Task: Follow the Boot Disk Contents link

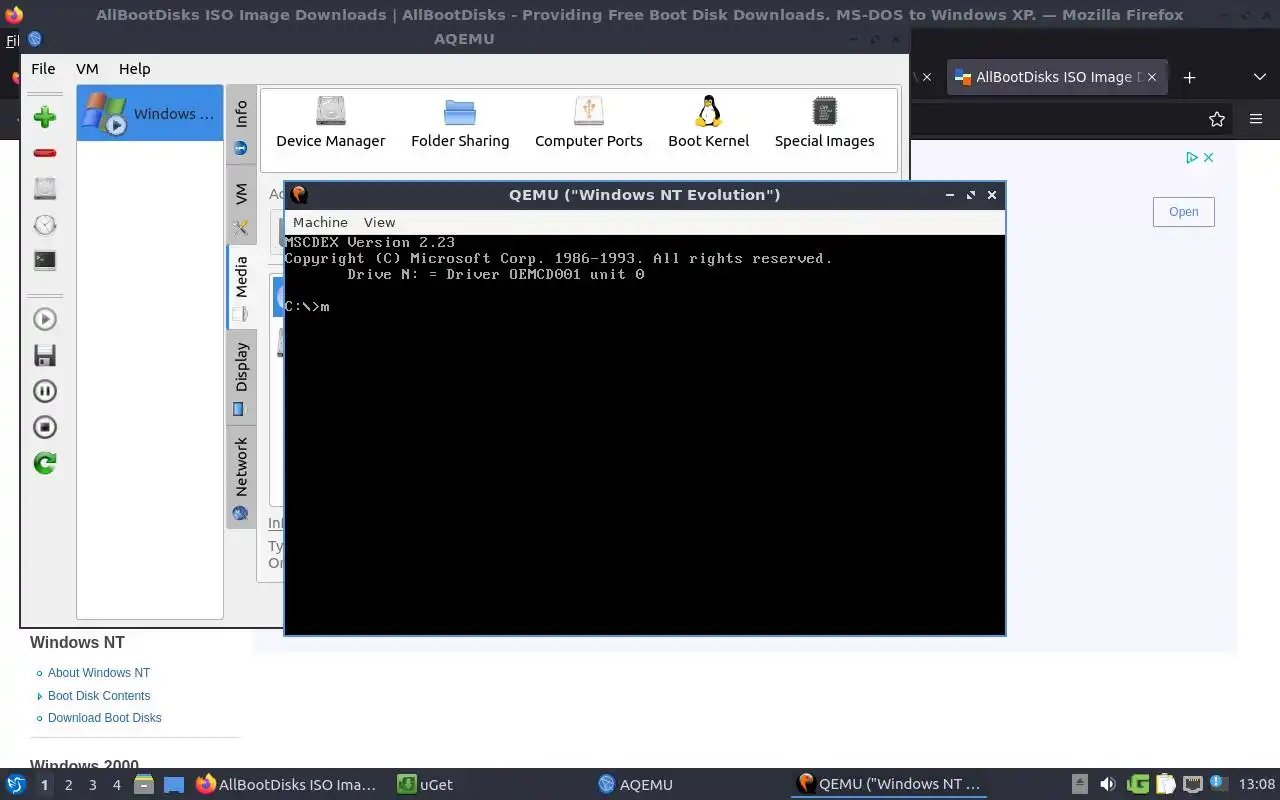Action: [99, 696]
